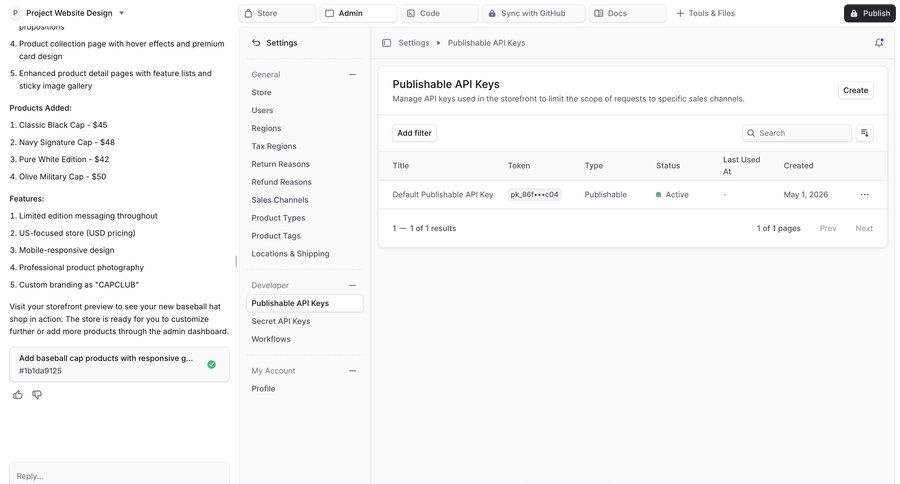
Task: Collapse the My Account section
Action: (352, 370)
